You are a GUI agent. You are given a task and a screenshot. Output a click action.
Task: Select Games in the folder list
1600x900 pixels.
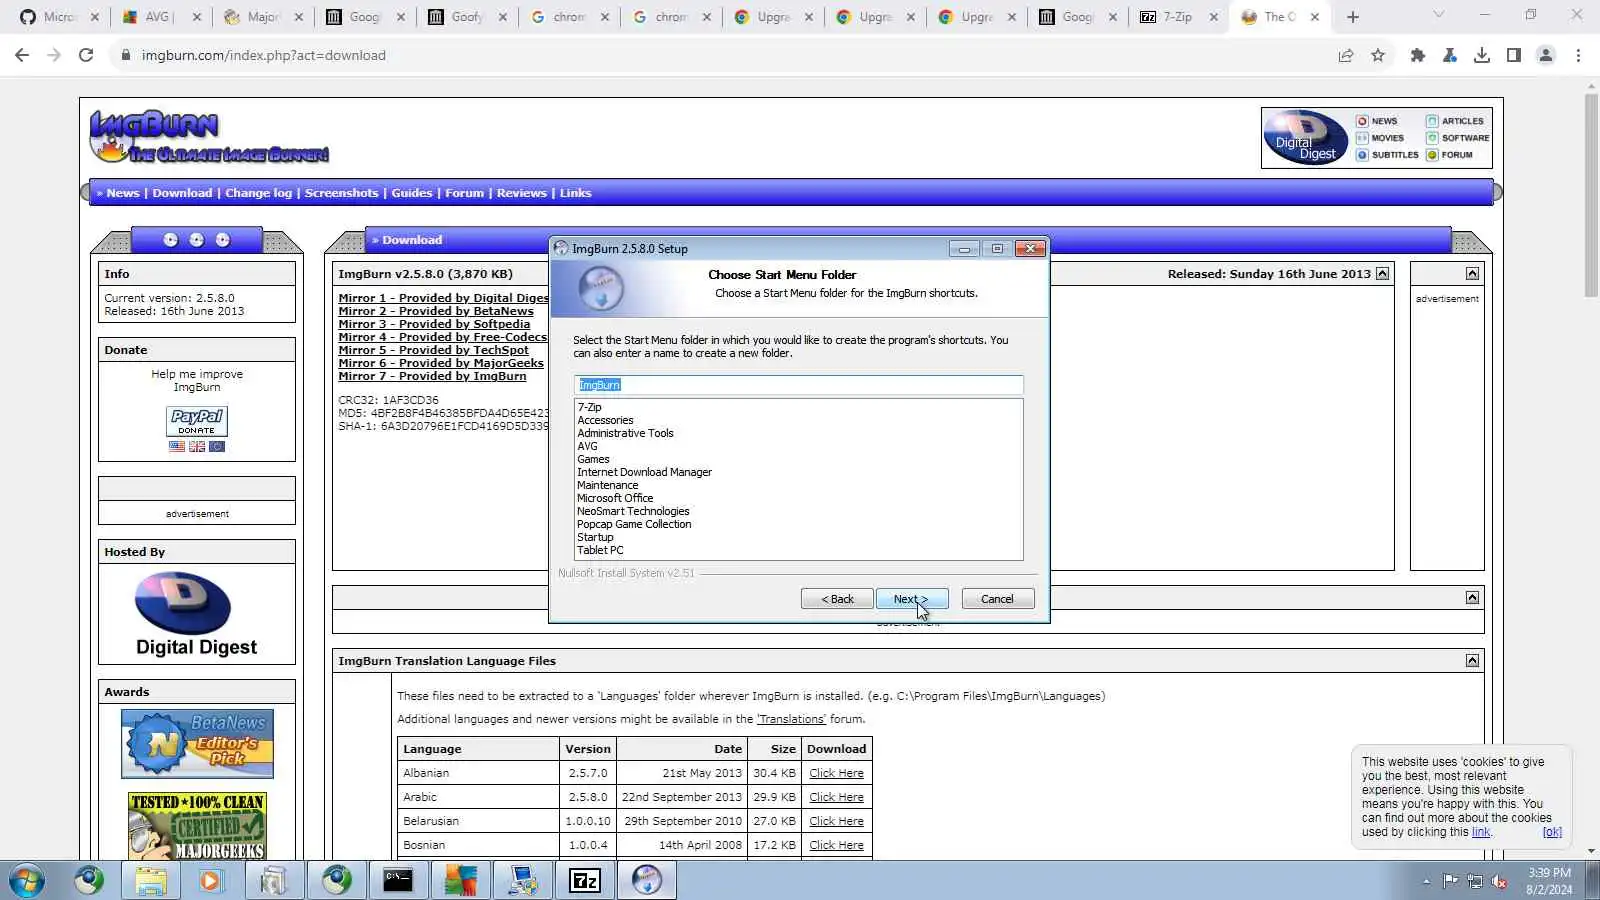click(593, 460)
